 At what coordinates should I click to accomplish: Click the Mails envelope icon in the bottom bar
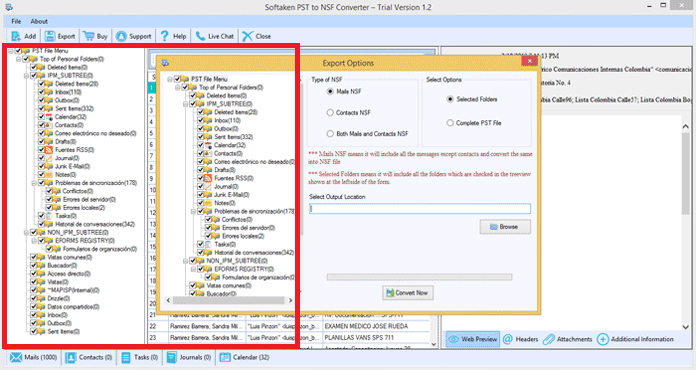pos(16,357)
